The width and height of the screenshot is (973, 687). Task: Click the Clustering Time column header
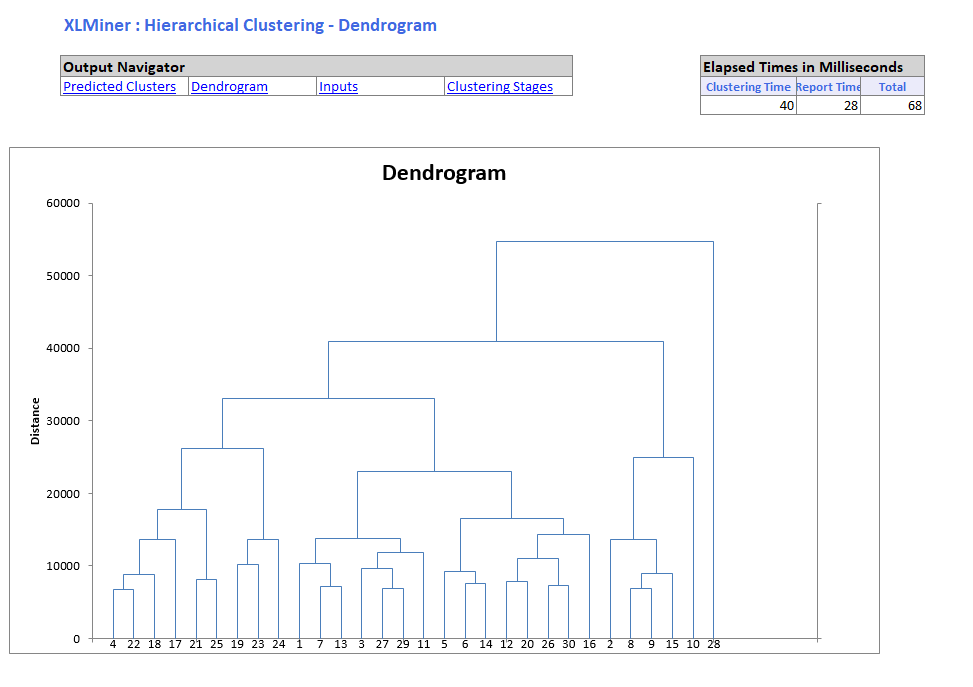coord(748,87)
